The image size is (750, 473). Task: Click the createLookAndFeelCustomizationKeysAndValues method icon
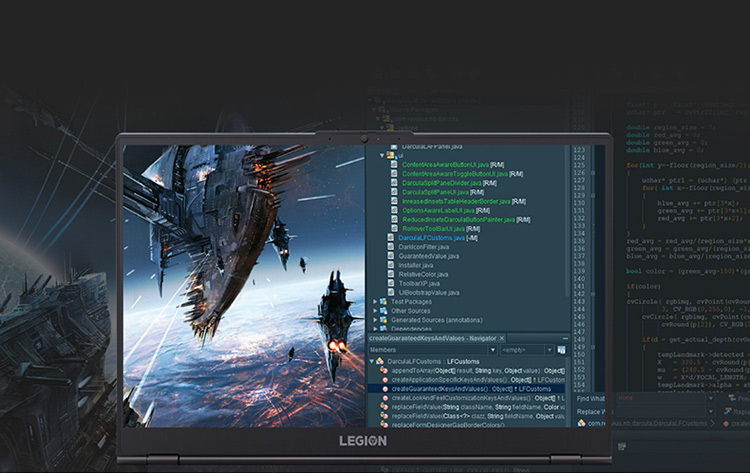click(385, 398)
